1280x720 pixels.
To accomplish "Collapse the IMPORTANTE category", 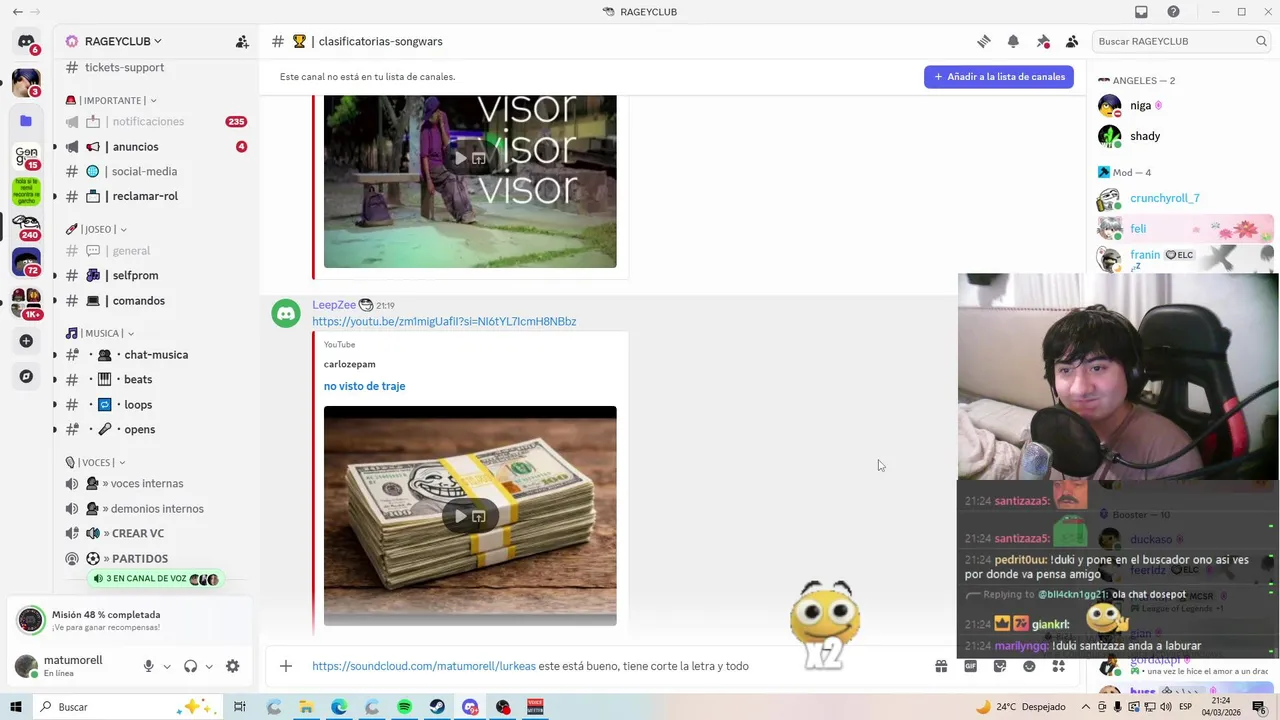I will [x=111, y=100].
